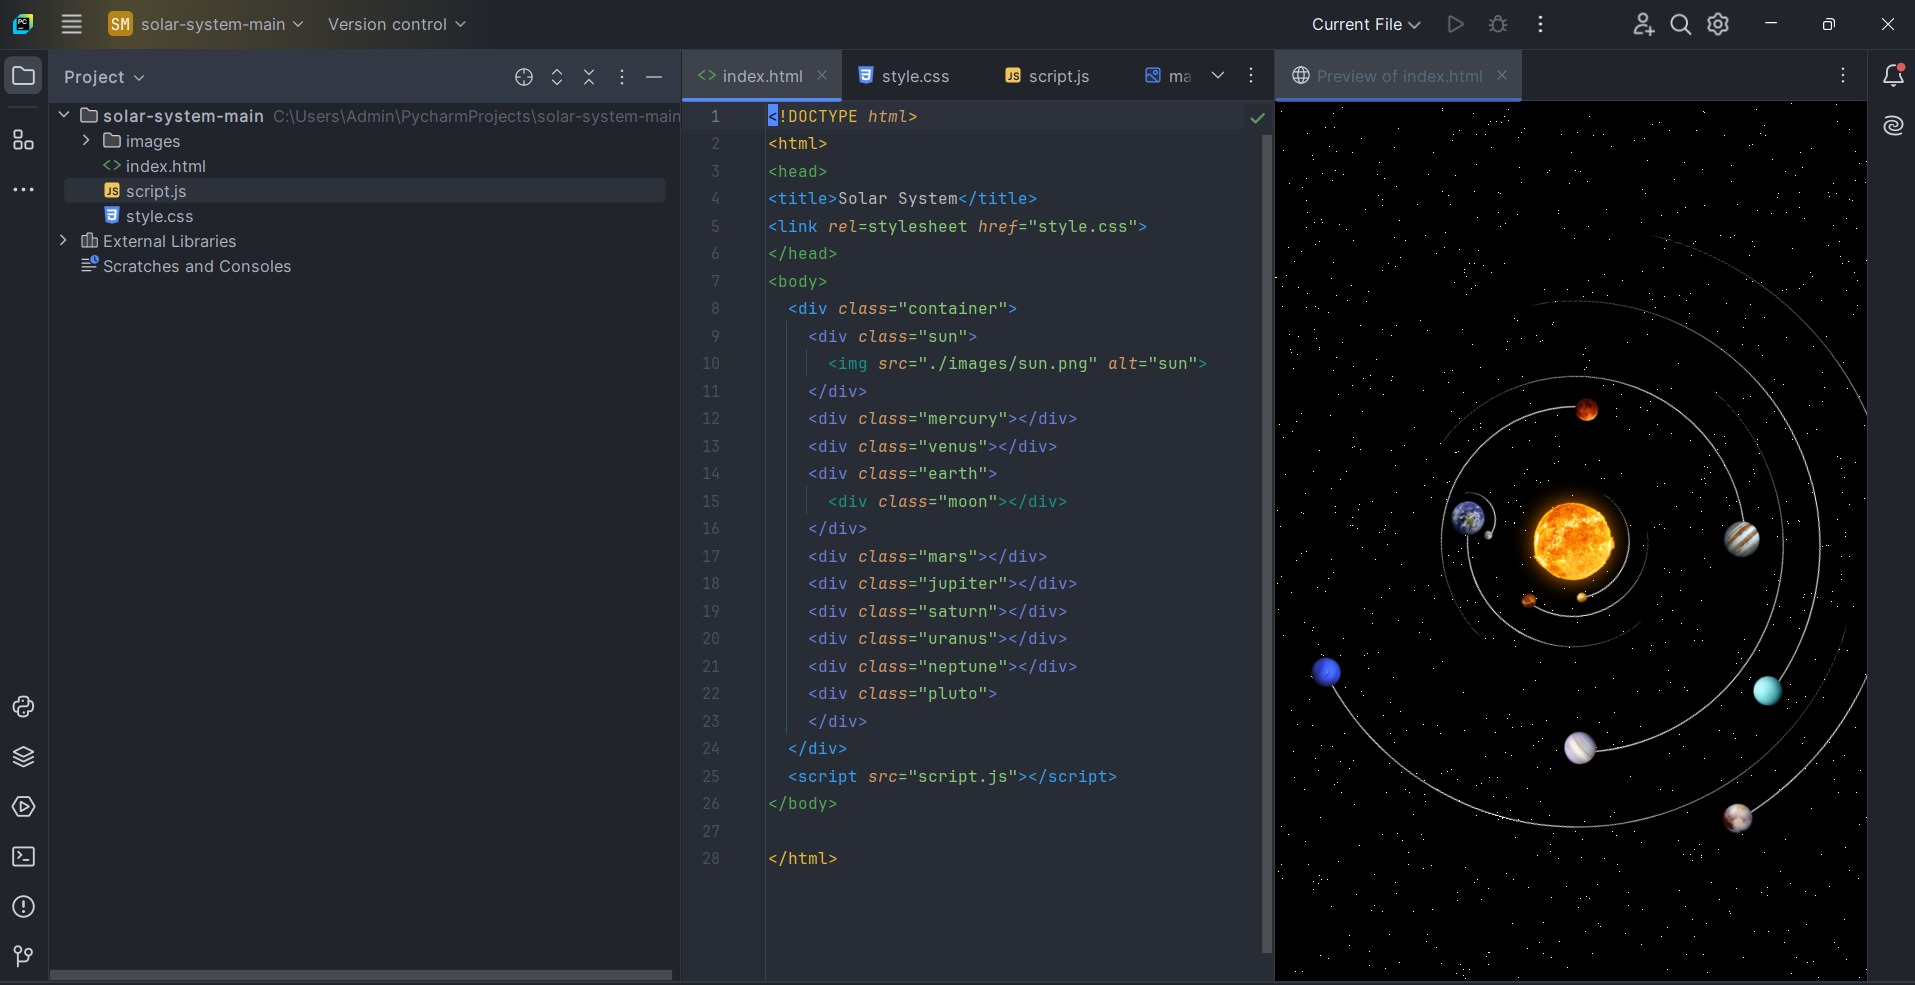Select index.html in project tree
The height and width of the screenshot is (985, 1915).
tap(155, 166)
